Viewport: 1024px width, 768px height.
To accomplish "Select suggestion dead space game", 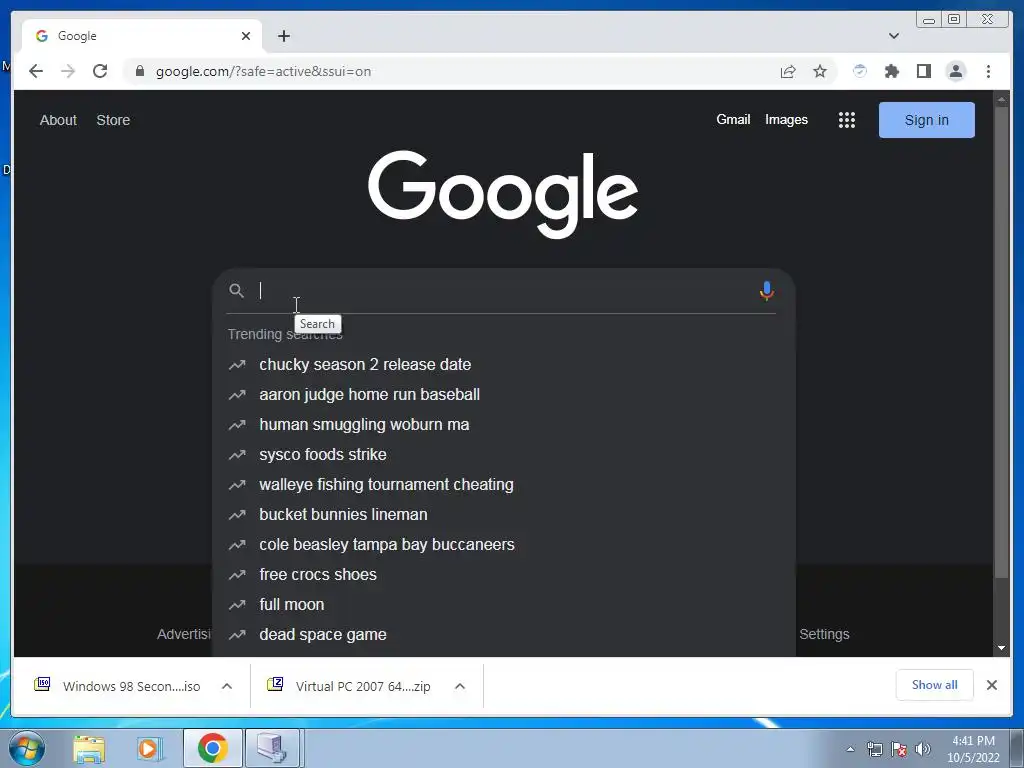I will pyautogui.click(x=503, y=635).
